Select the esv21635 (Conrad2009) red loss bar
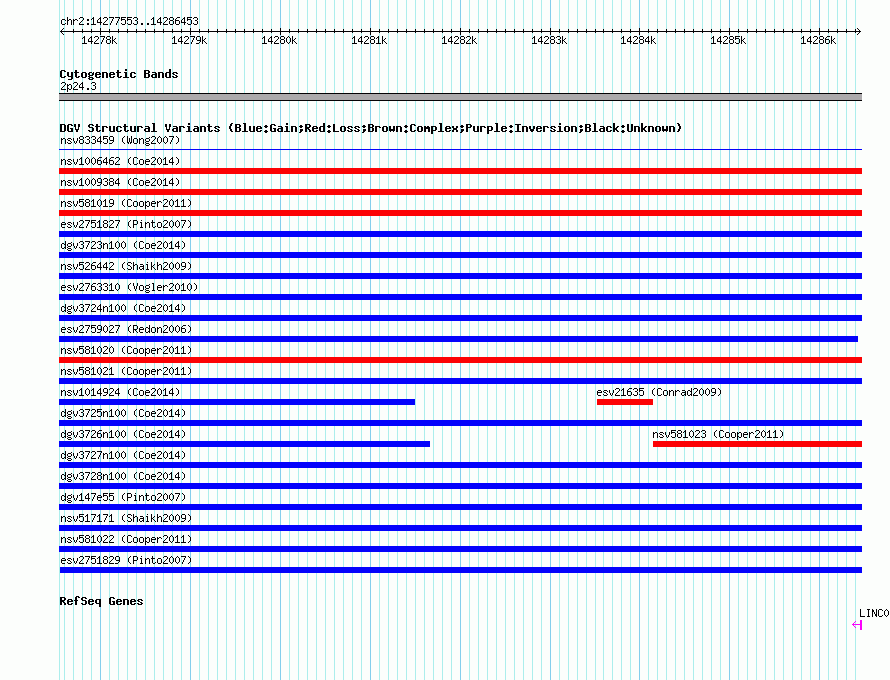Image resolution: width=890 pixels, height=680 pixels. click(x=625, y=402)
